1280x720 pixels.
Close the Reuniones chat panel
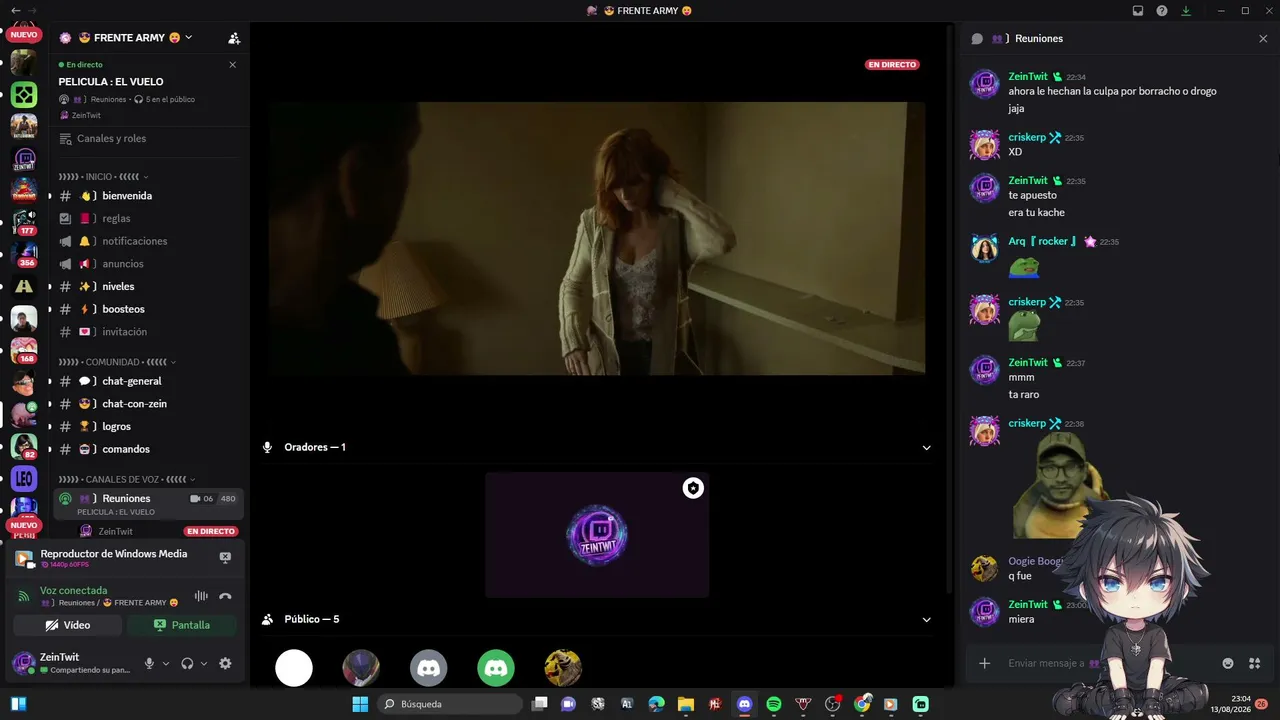click(1263, 39)
